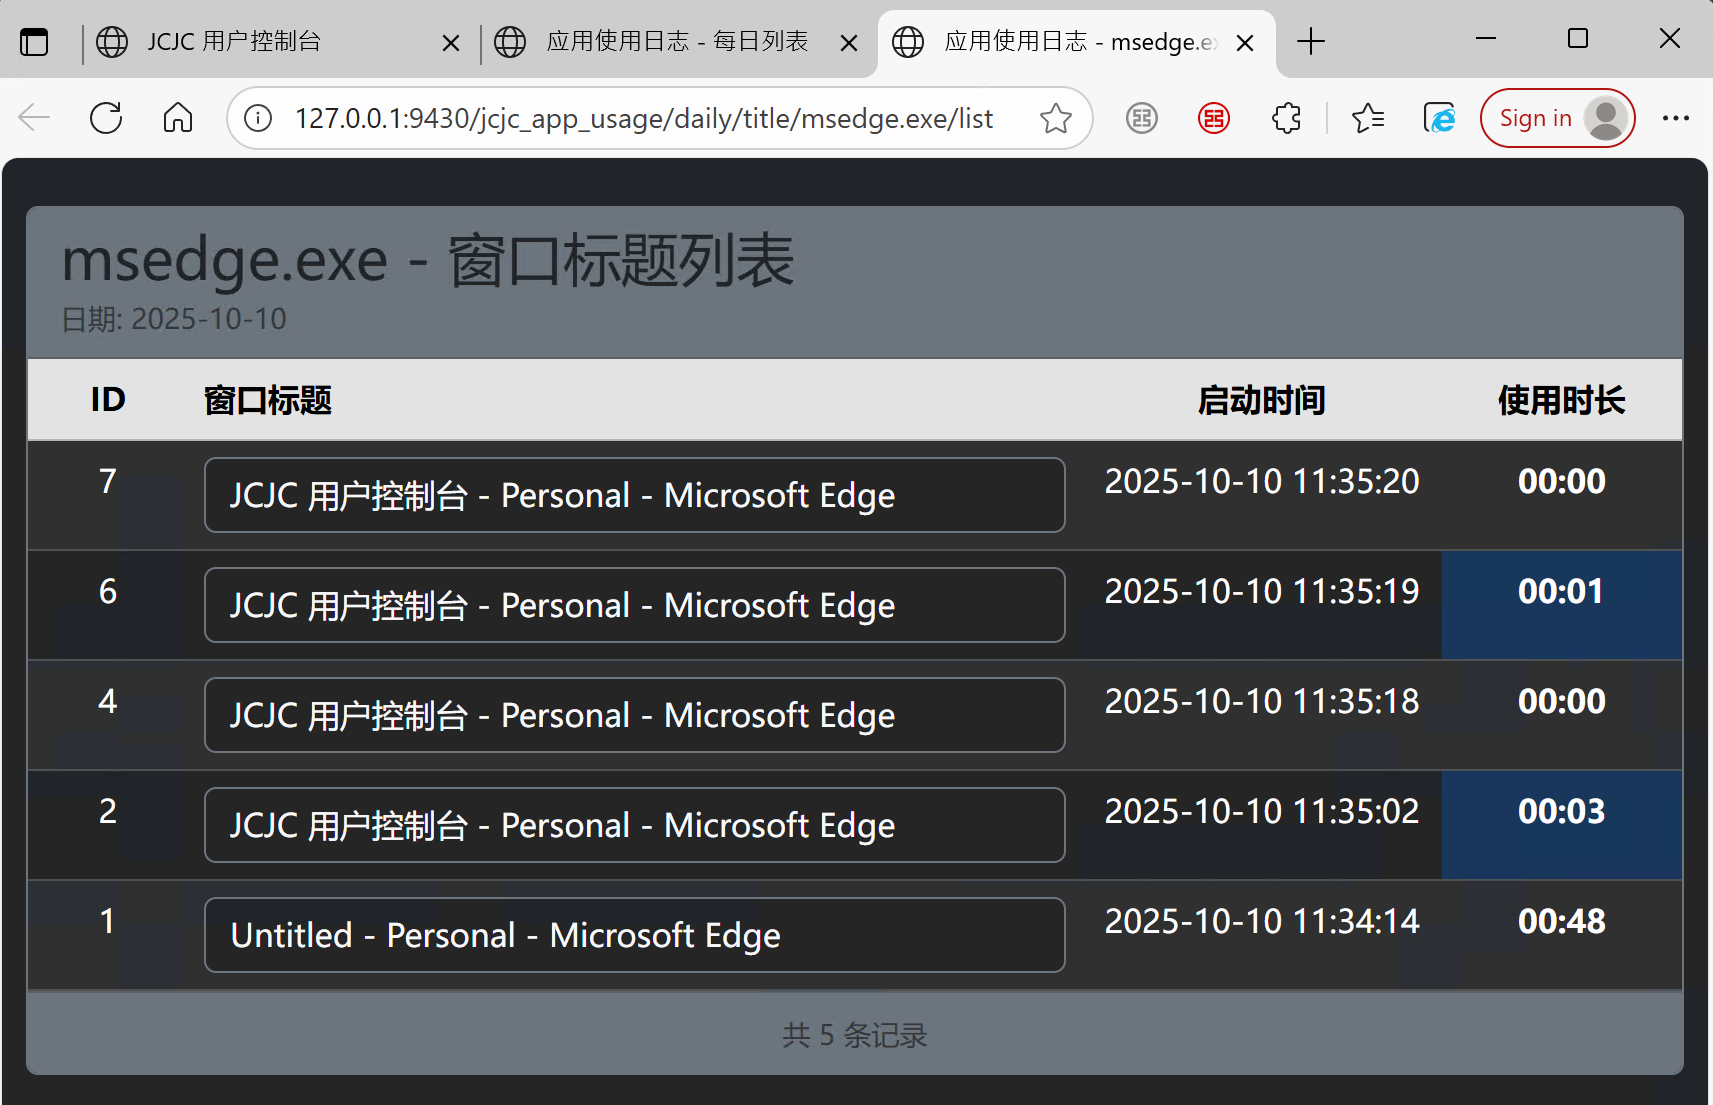Click start time 2025-10-10 11:34:14
Viewport: 1713px width, 1105px height.
tap(1261, 921)
